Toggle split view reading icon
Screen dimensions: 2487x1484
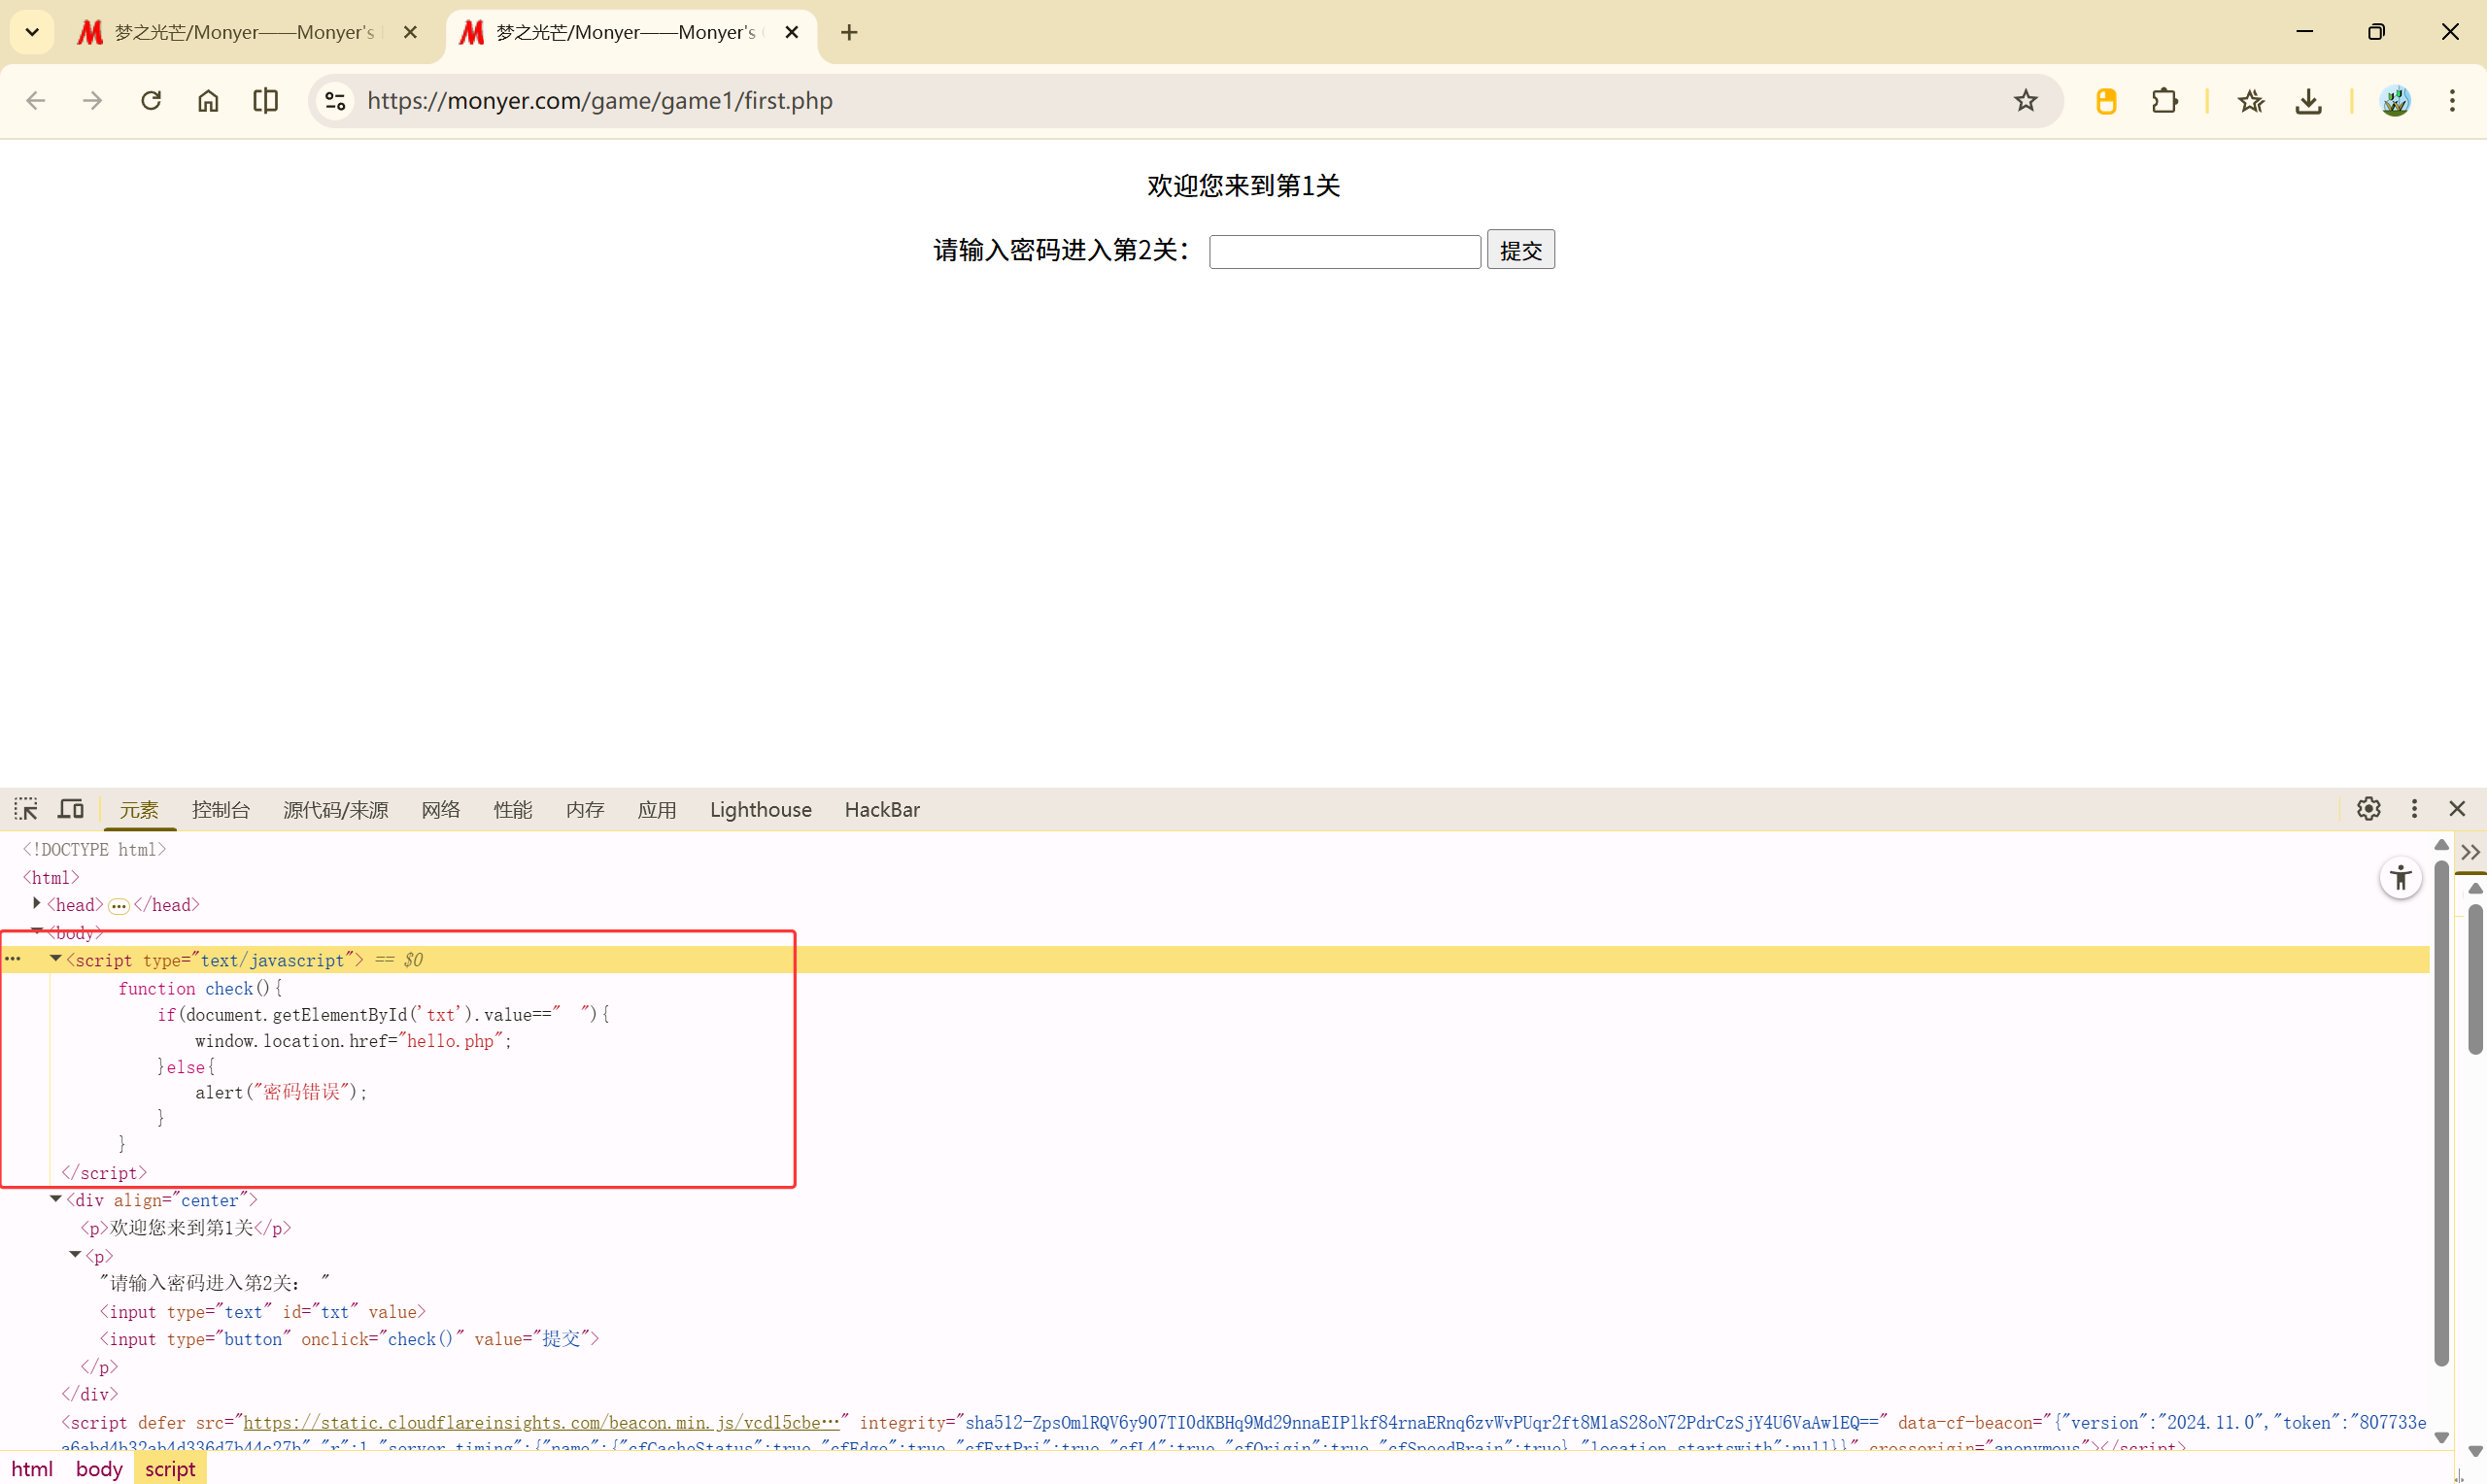click(265, 101)
